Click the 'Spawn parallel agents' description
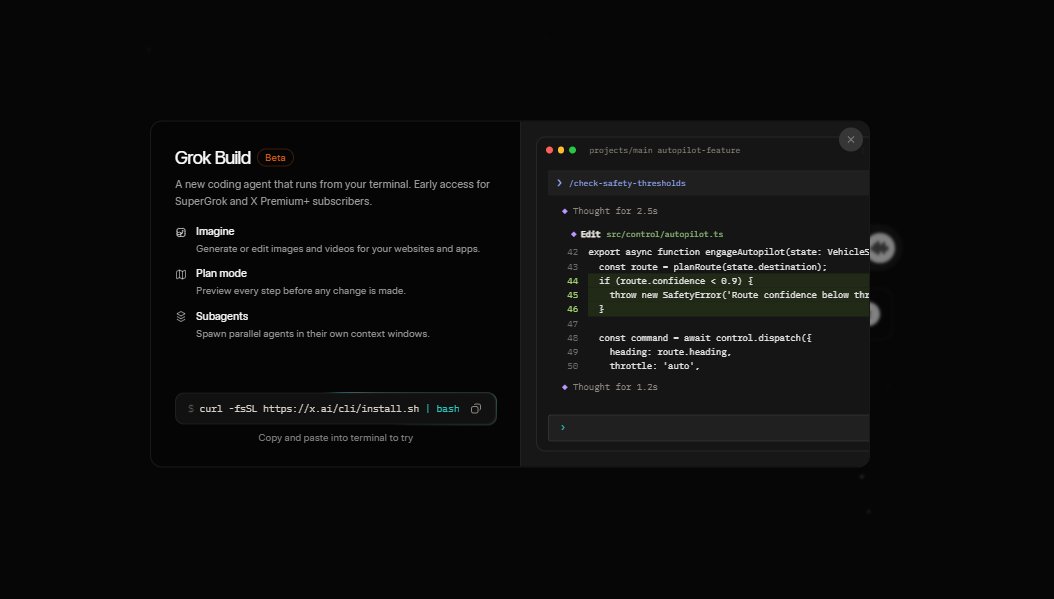 (313, 333)
